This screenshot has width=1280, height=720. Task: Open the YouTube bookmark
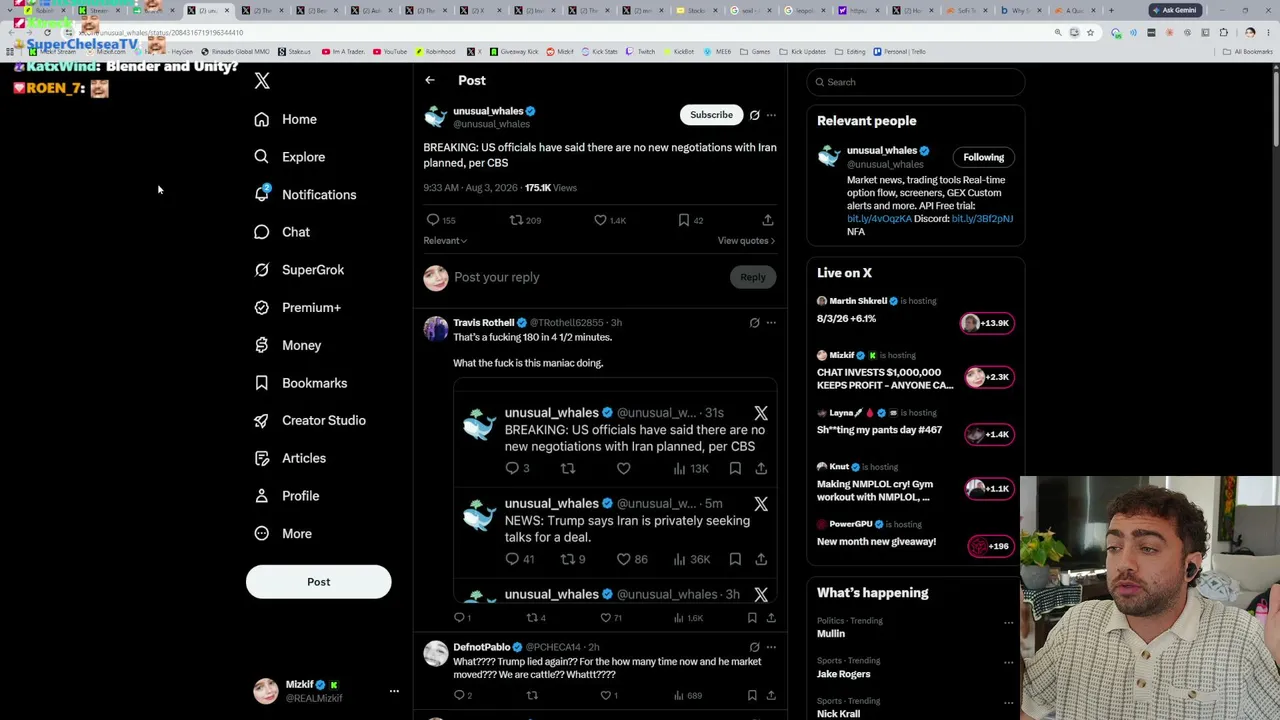(390, 51)
